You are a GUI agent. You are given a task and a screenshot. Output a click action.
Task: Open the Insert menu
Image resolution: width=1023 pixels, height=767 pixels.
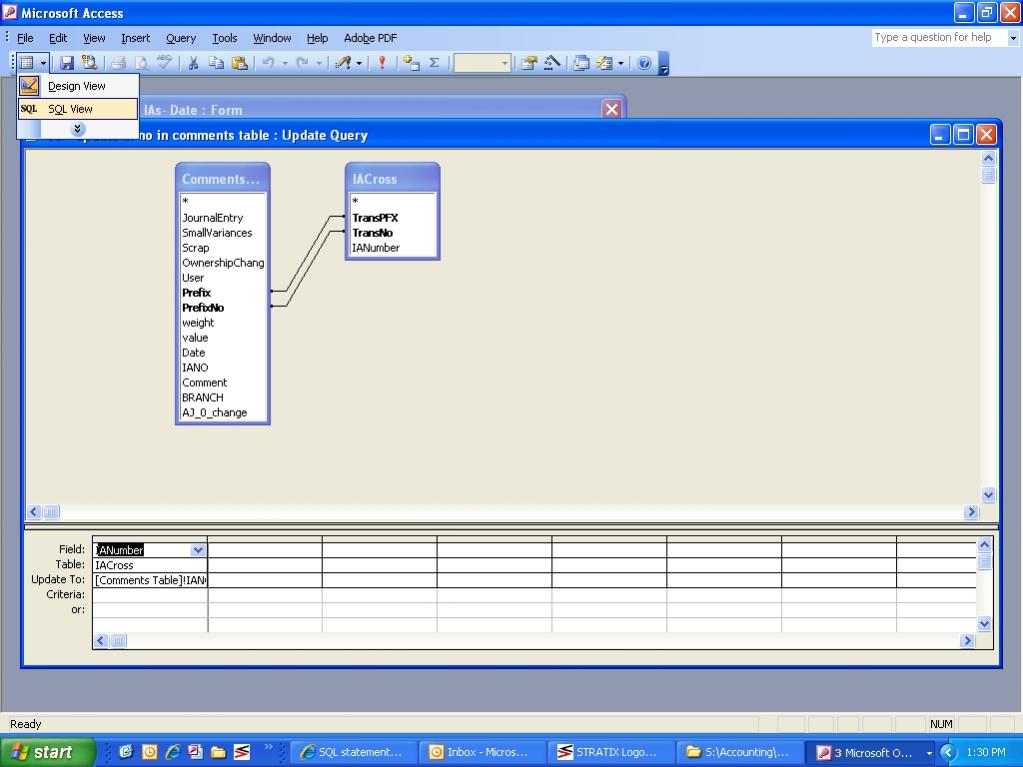[x=135, y=38]
